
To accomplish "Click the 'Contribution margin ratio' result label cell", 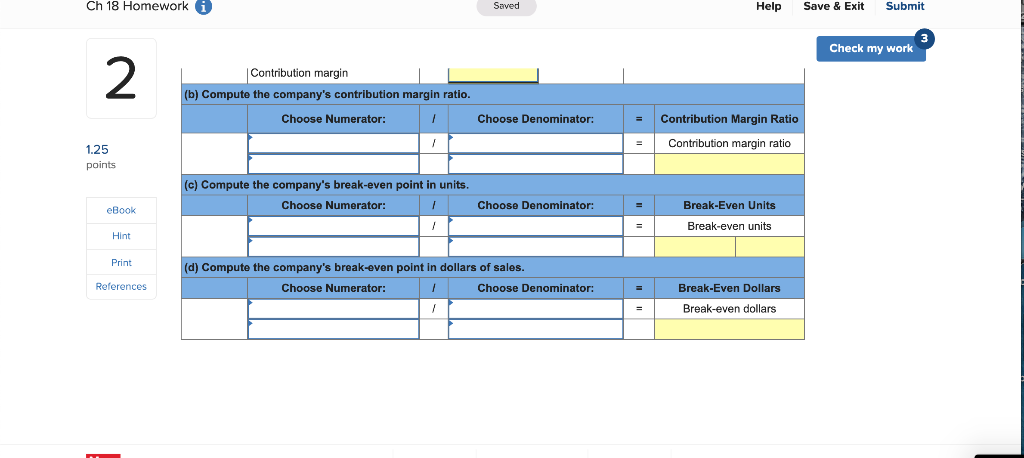I will click(x=729, y=143).
